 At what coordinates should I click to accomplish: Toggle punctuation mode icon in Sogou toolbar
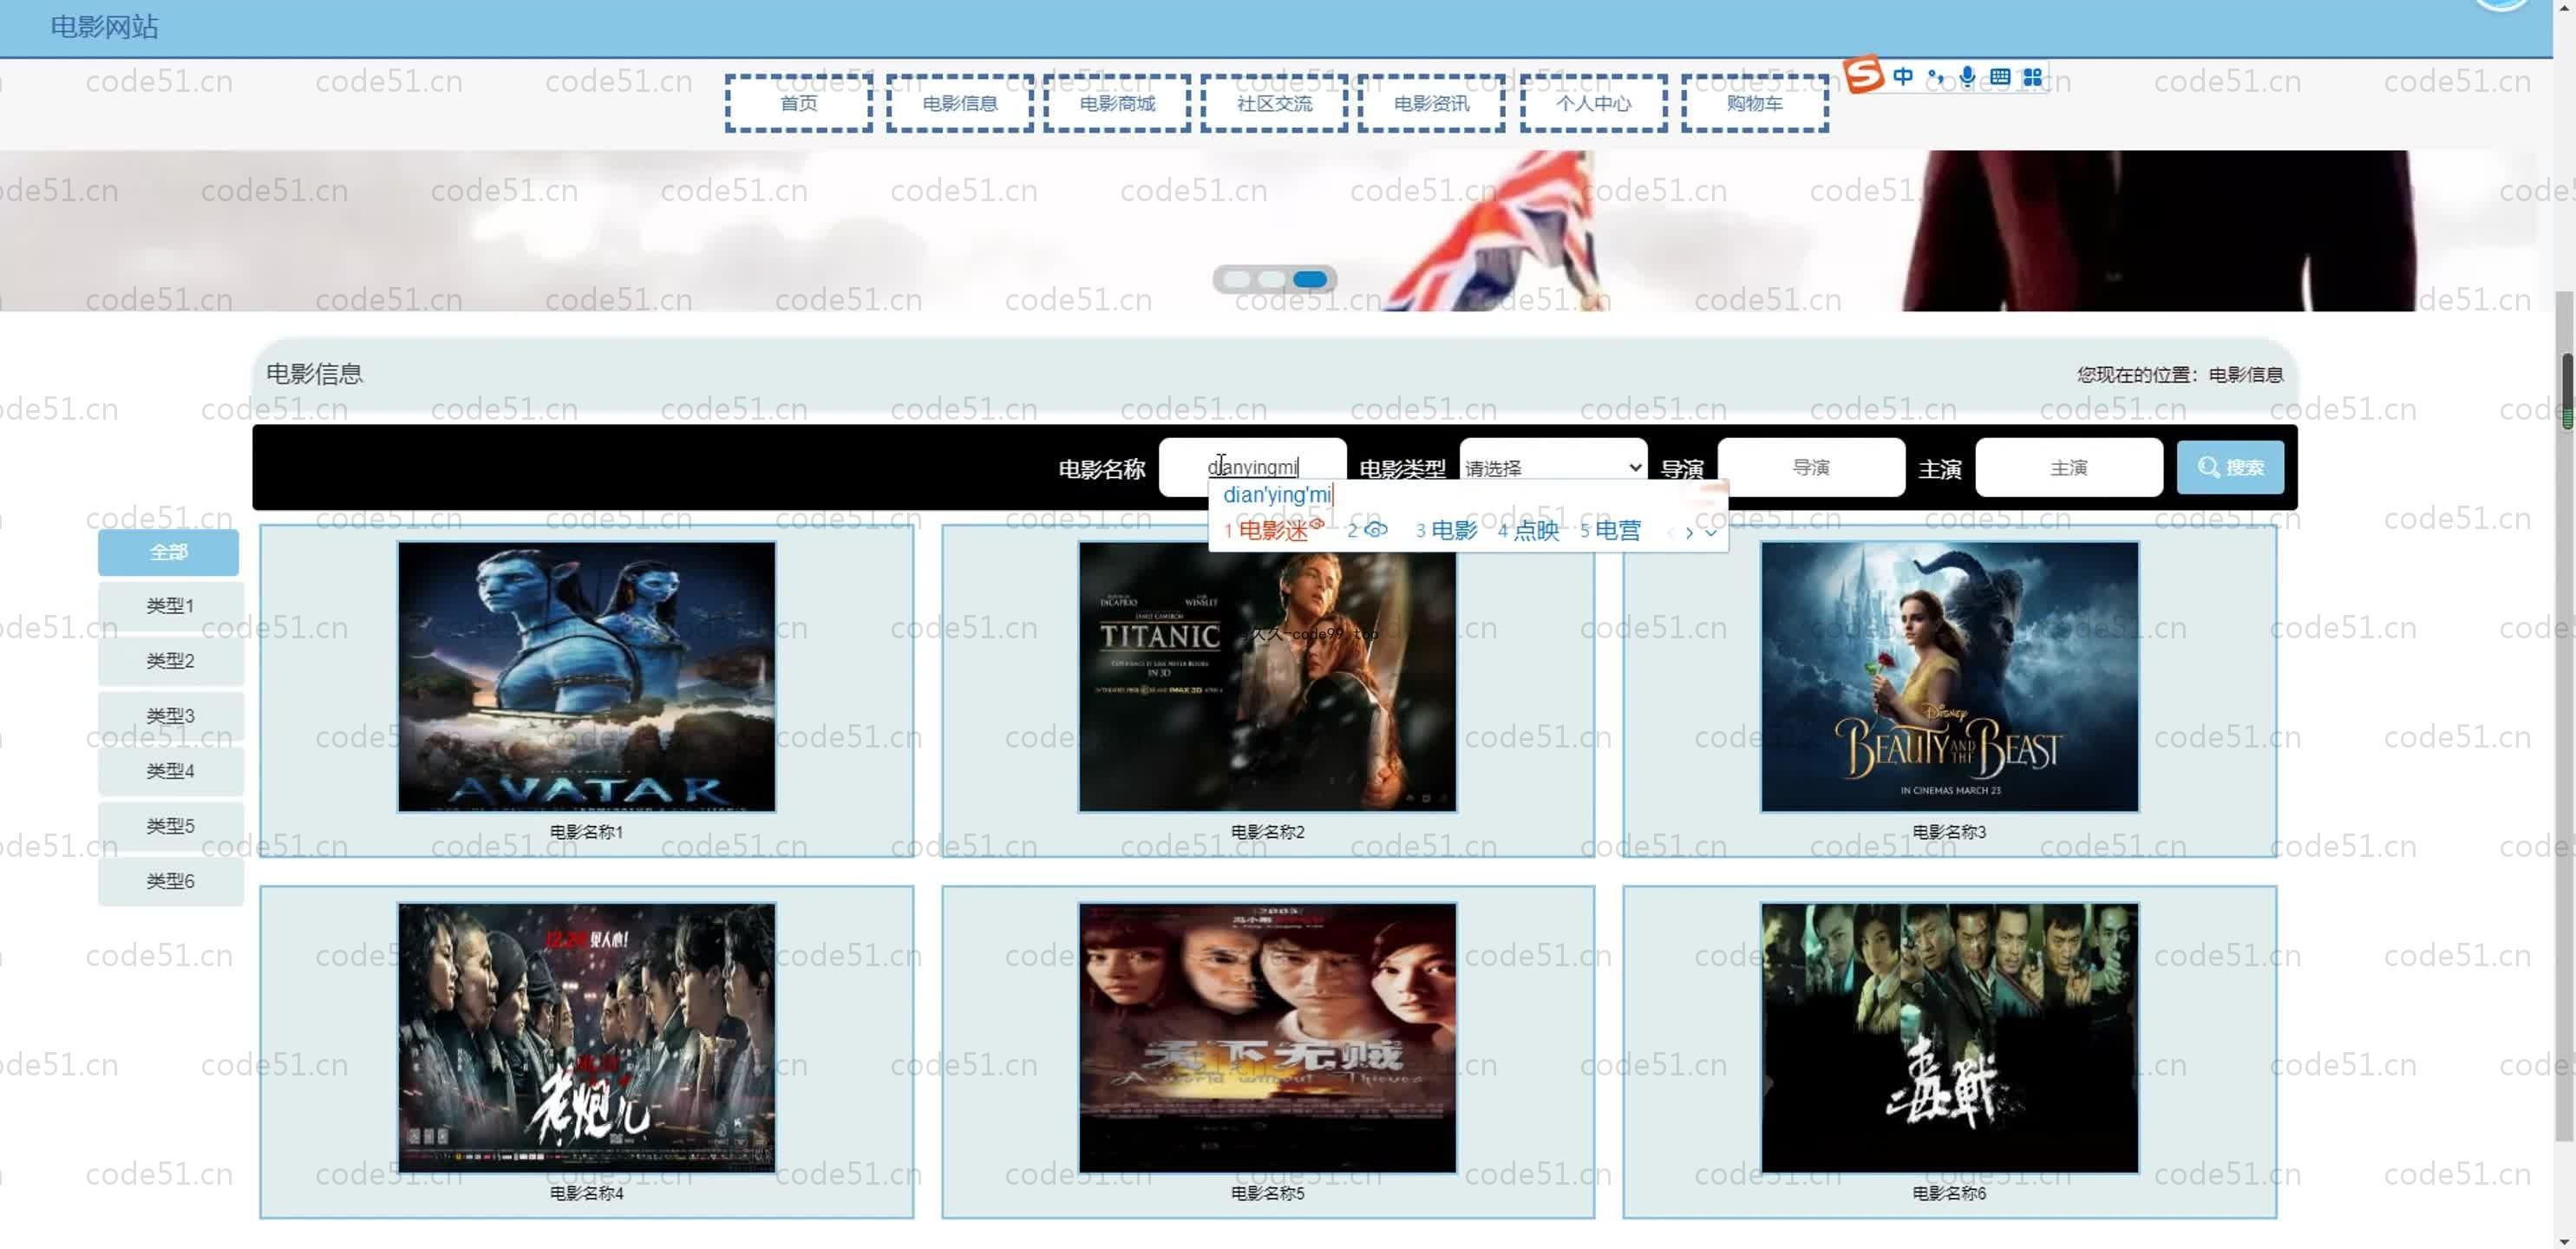click(1936, 77)
